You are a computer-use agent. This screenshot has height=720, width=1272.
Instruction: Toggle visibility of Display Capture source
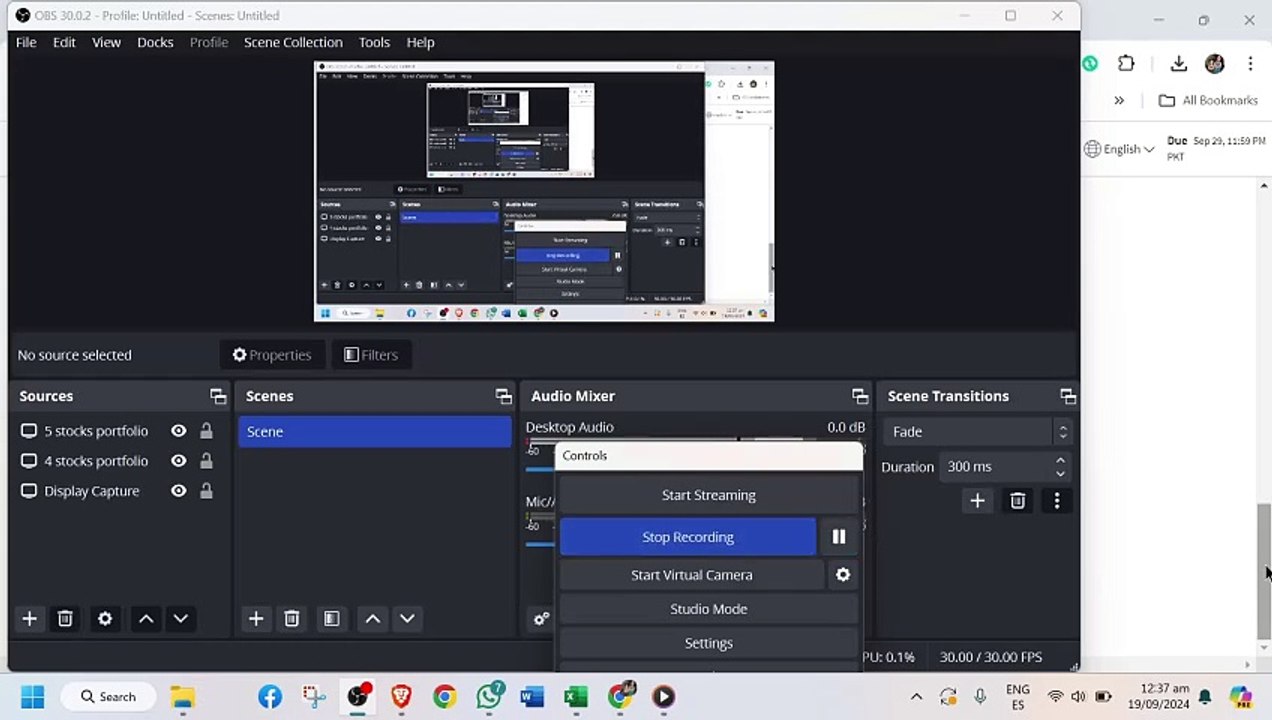pyautogui.click(x=179, y=491)
